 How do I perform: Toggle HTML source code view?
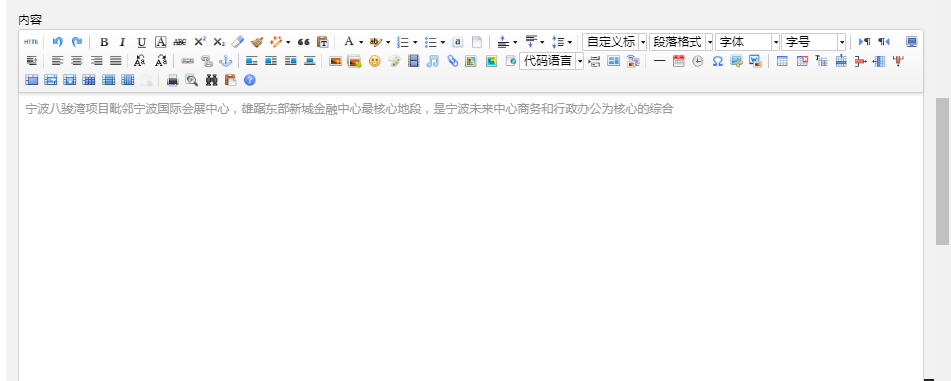31,42
